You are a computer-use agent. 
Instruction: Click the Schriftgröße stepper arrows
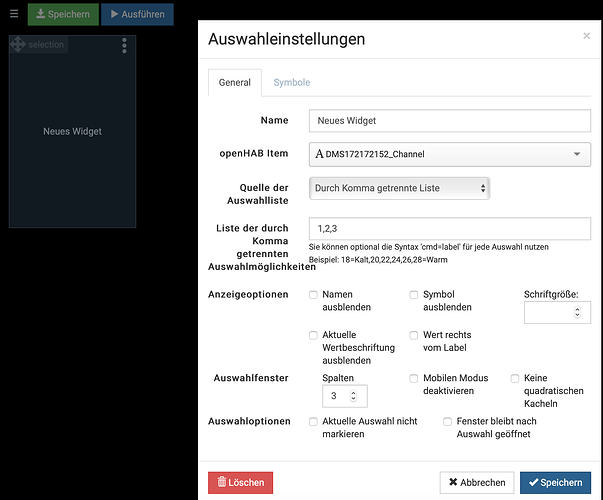click(576, 313)
